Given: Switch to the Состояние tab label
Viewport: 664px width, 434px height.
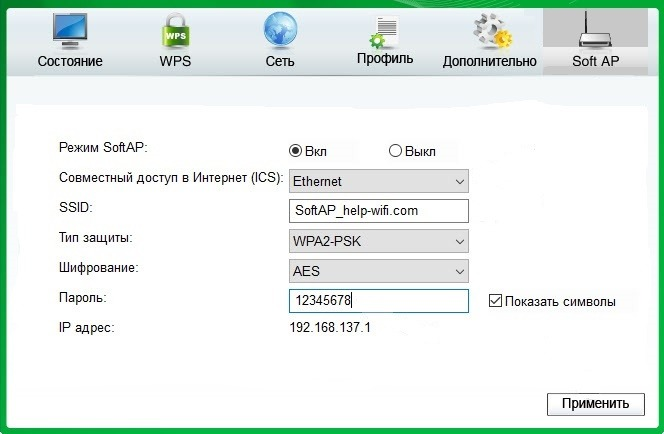Looking at the screenshot, I should 70,61.
